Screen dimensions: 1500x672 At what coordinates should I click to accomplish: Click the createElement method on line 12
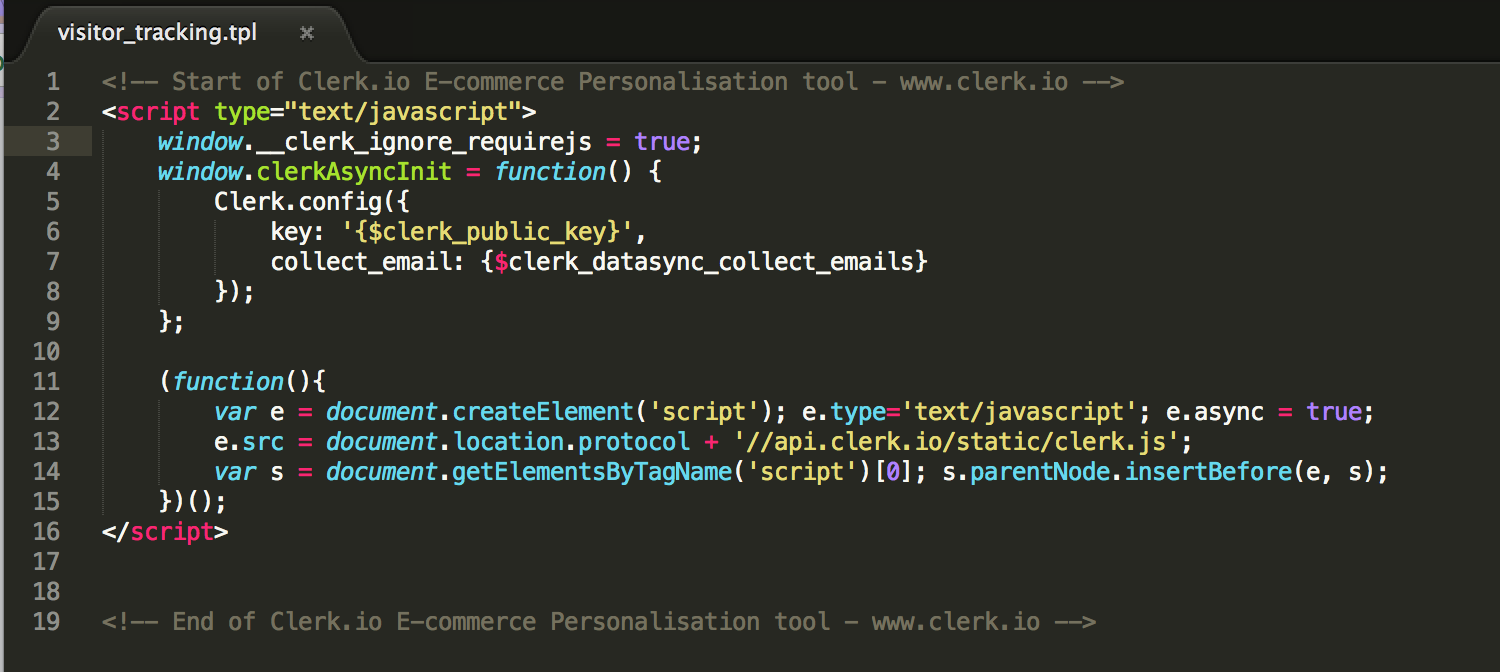(544, 412)
